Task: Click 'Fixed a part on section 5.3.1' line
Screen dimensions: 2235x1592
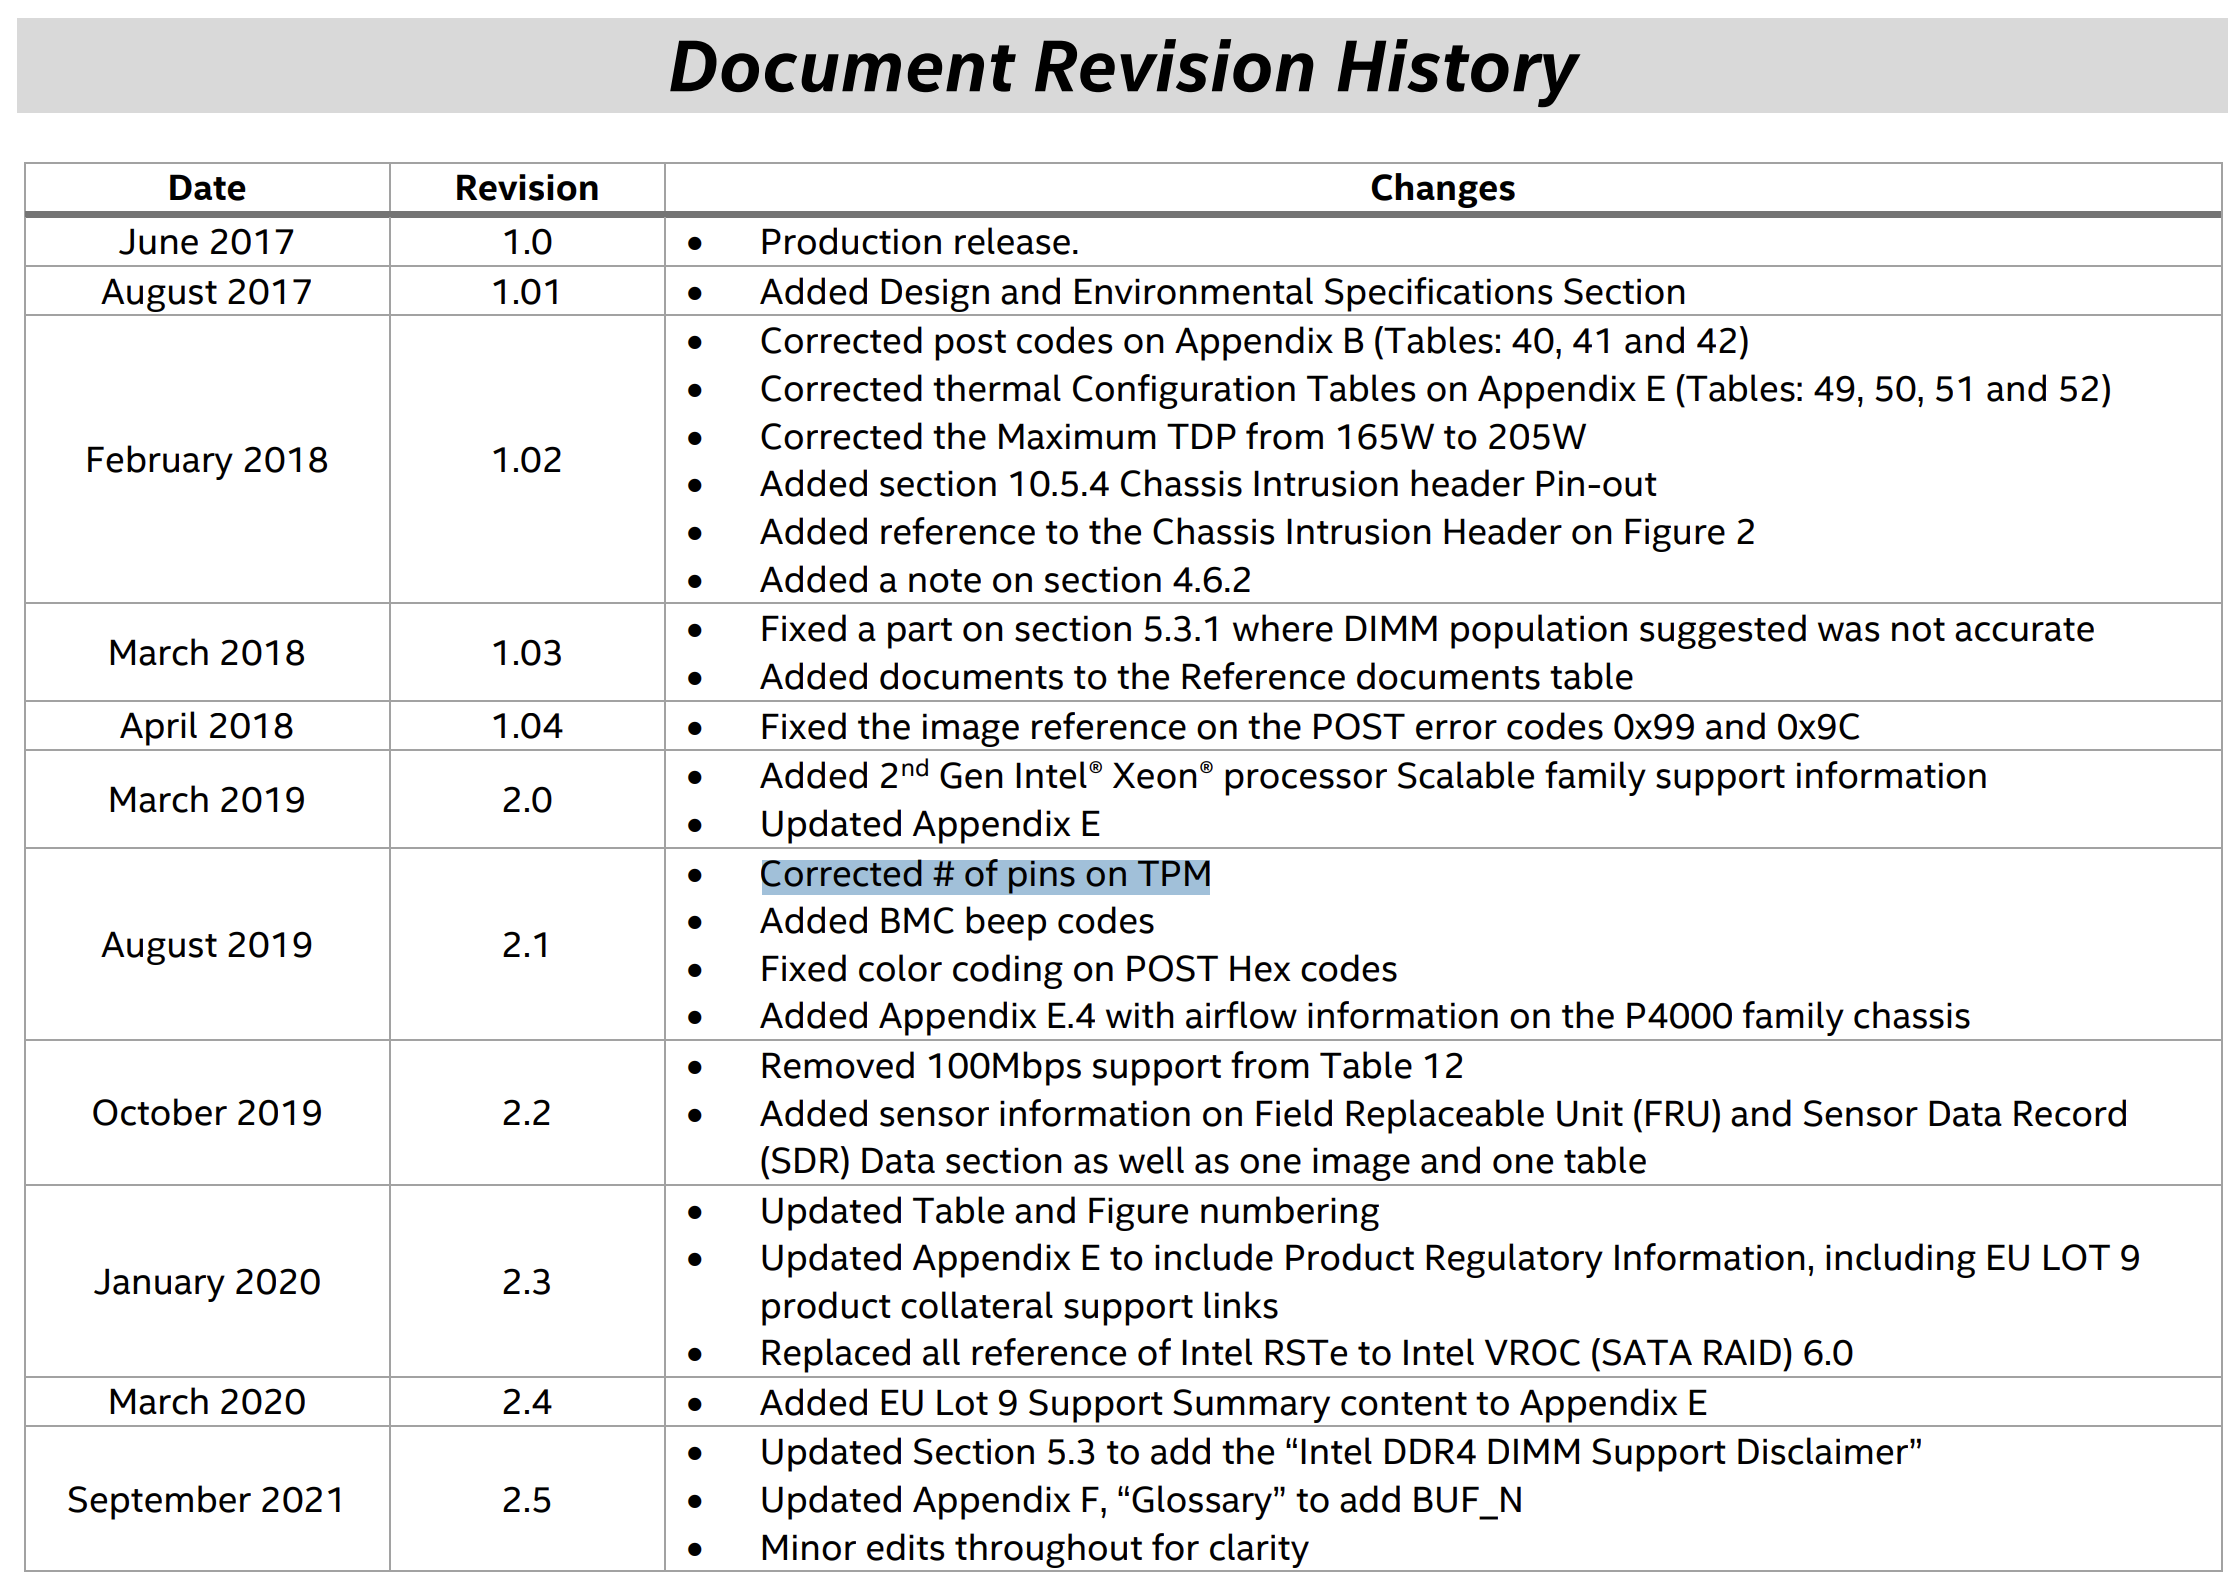Action: [1427, 629]
